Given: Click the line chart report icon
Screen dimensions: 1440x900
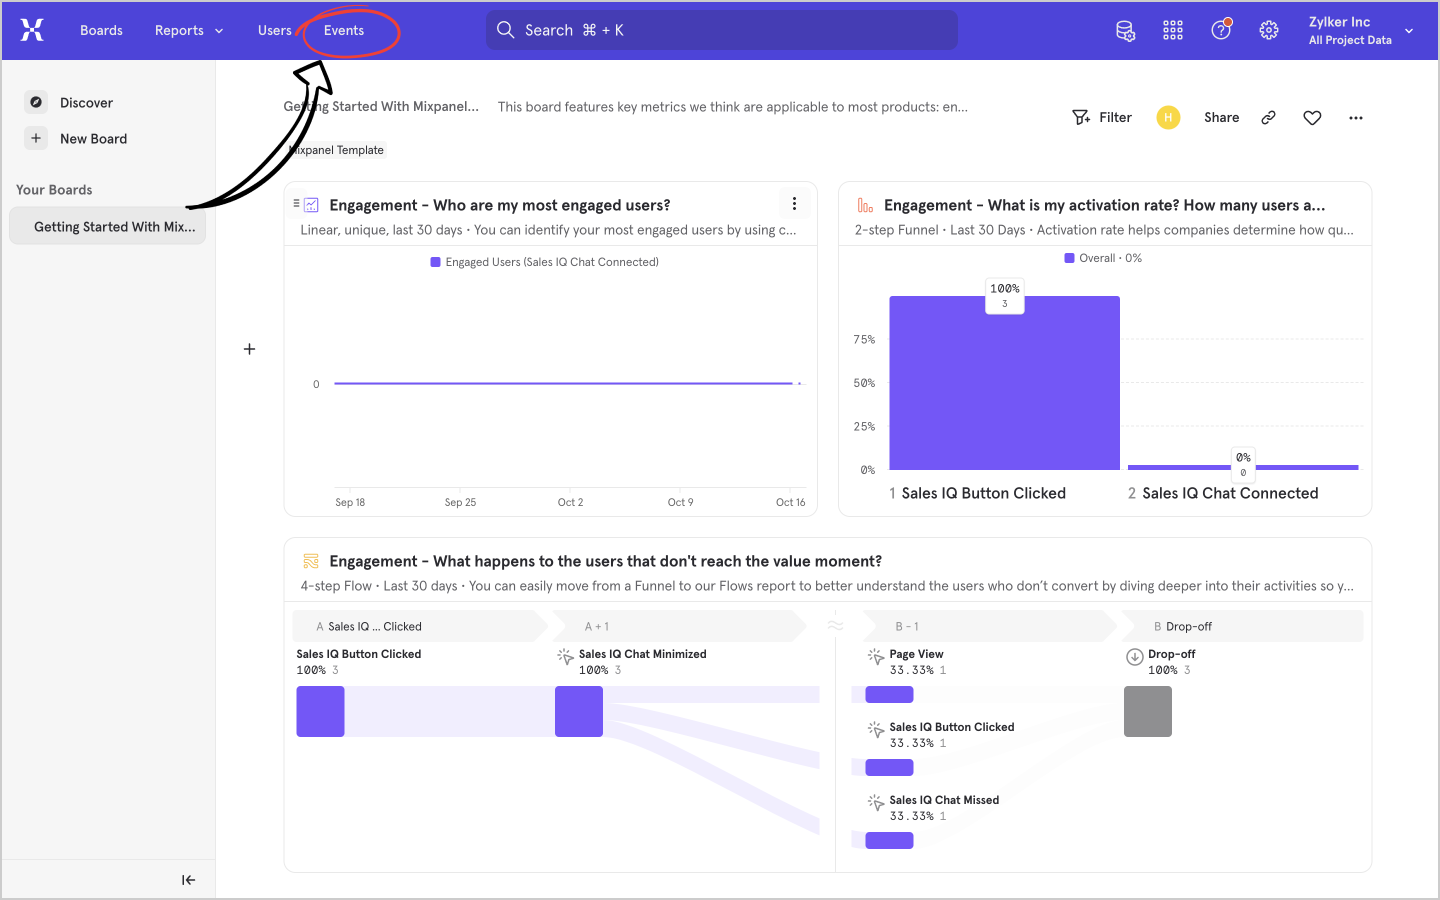Looking at the screenshot, I should tap(311, 205).
